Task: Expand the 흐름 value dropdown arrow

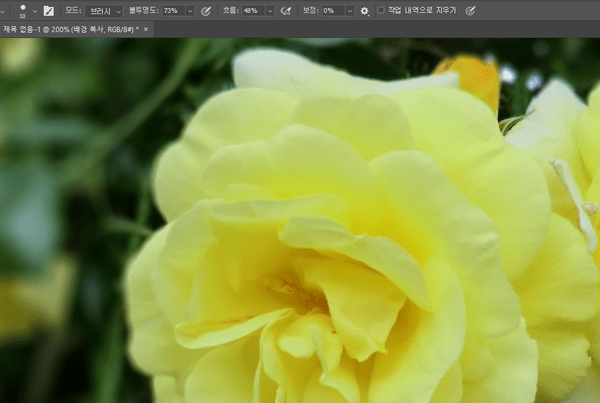Action: click(268, 11)
